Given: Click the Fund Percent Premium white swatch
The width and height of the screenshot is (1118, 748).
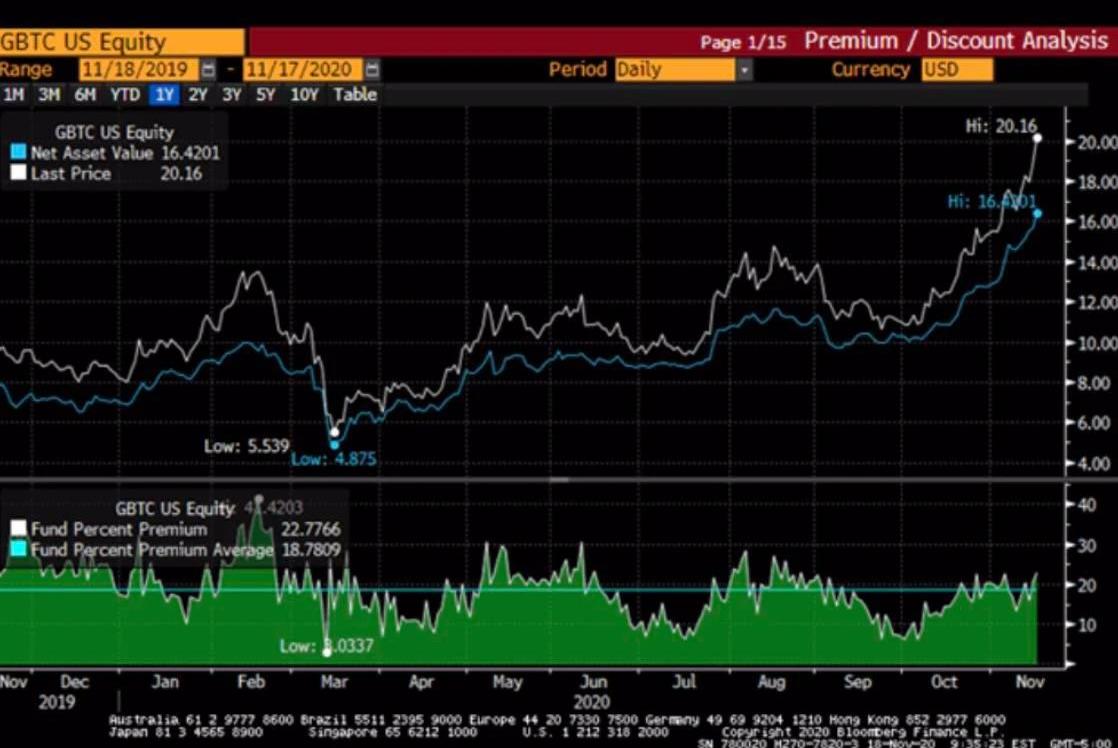Looking at the screenshot, I should tap(19, 528).
